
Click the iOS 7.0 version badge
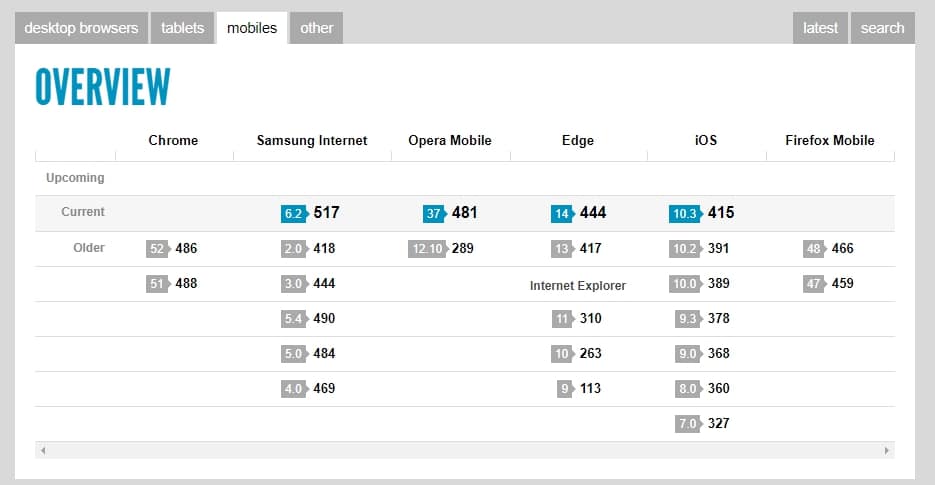(687, 423)
